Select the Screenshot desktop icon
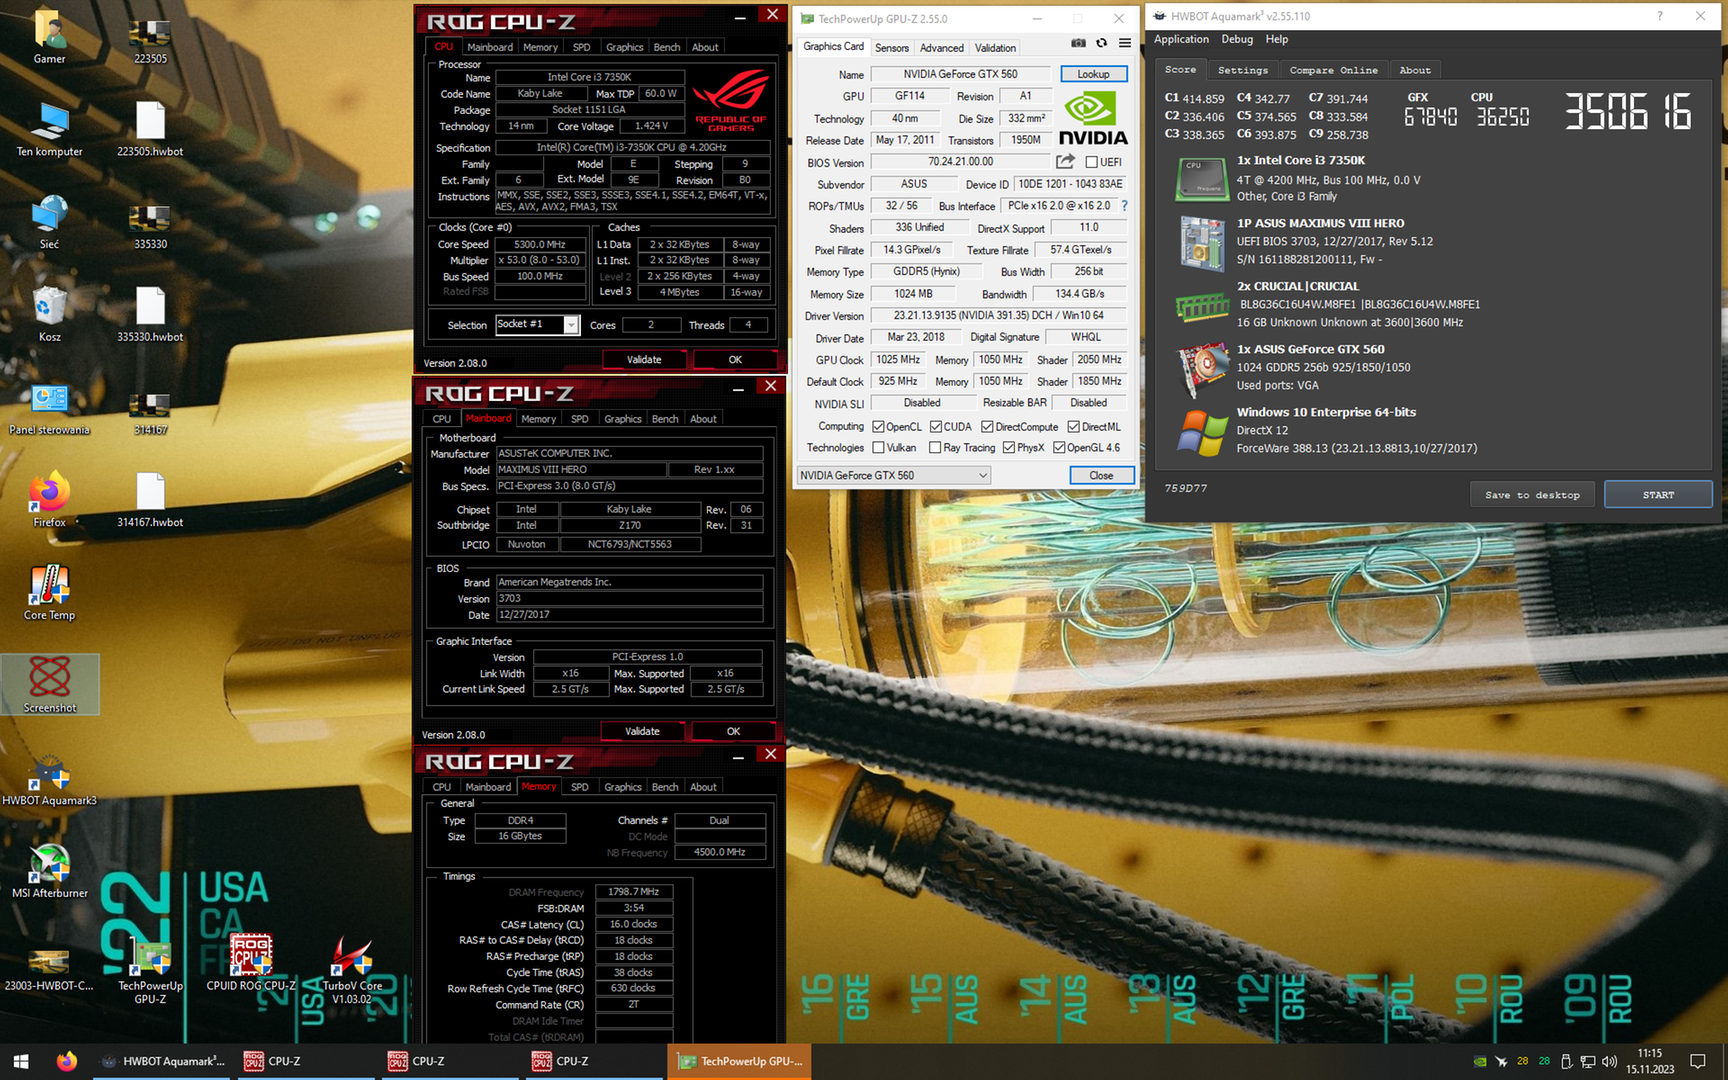Image resolution: width=1728 pixels, height=1080 pixels. point(50,685)
